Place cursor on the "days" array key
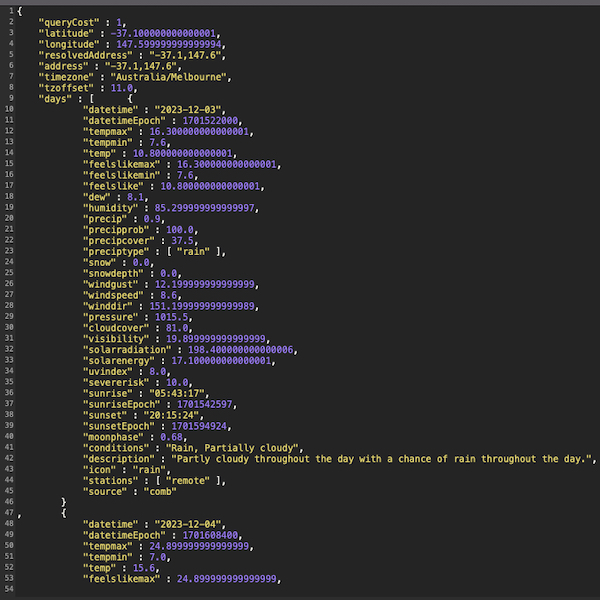Screen dimensions: 600x600 [54, 98]
